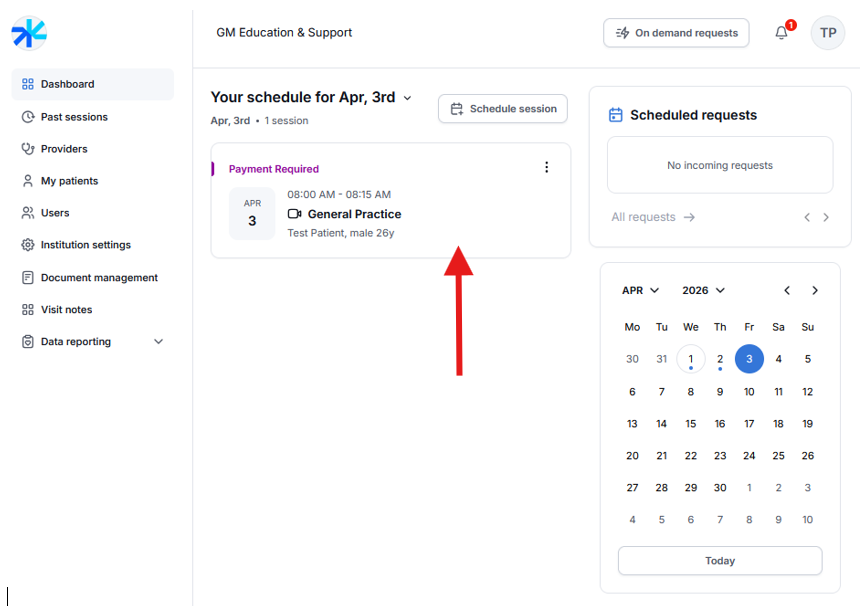Select April 15 on the calendar
Image resolution: width=867 pixels, height=606 pixels.
click(691, 424)
